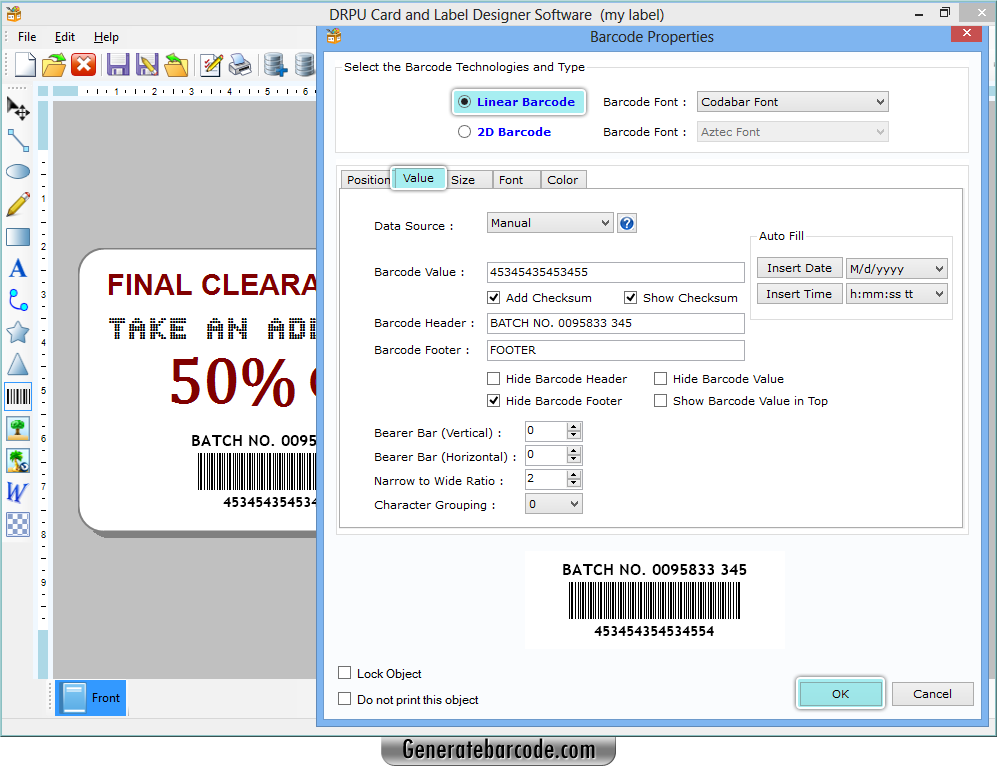
Task: Select the Text tool letter A
Action: coord(18,268)
